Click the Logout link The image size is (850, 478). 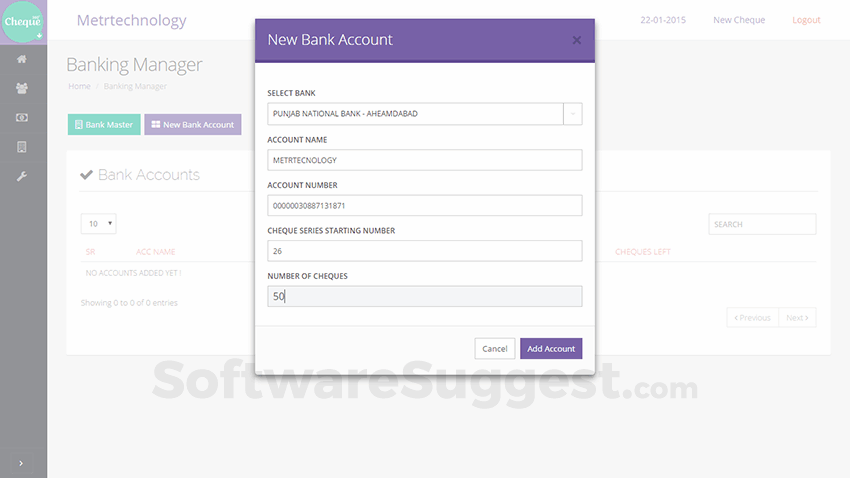[x=806, y=20]
